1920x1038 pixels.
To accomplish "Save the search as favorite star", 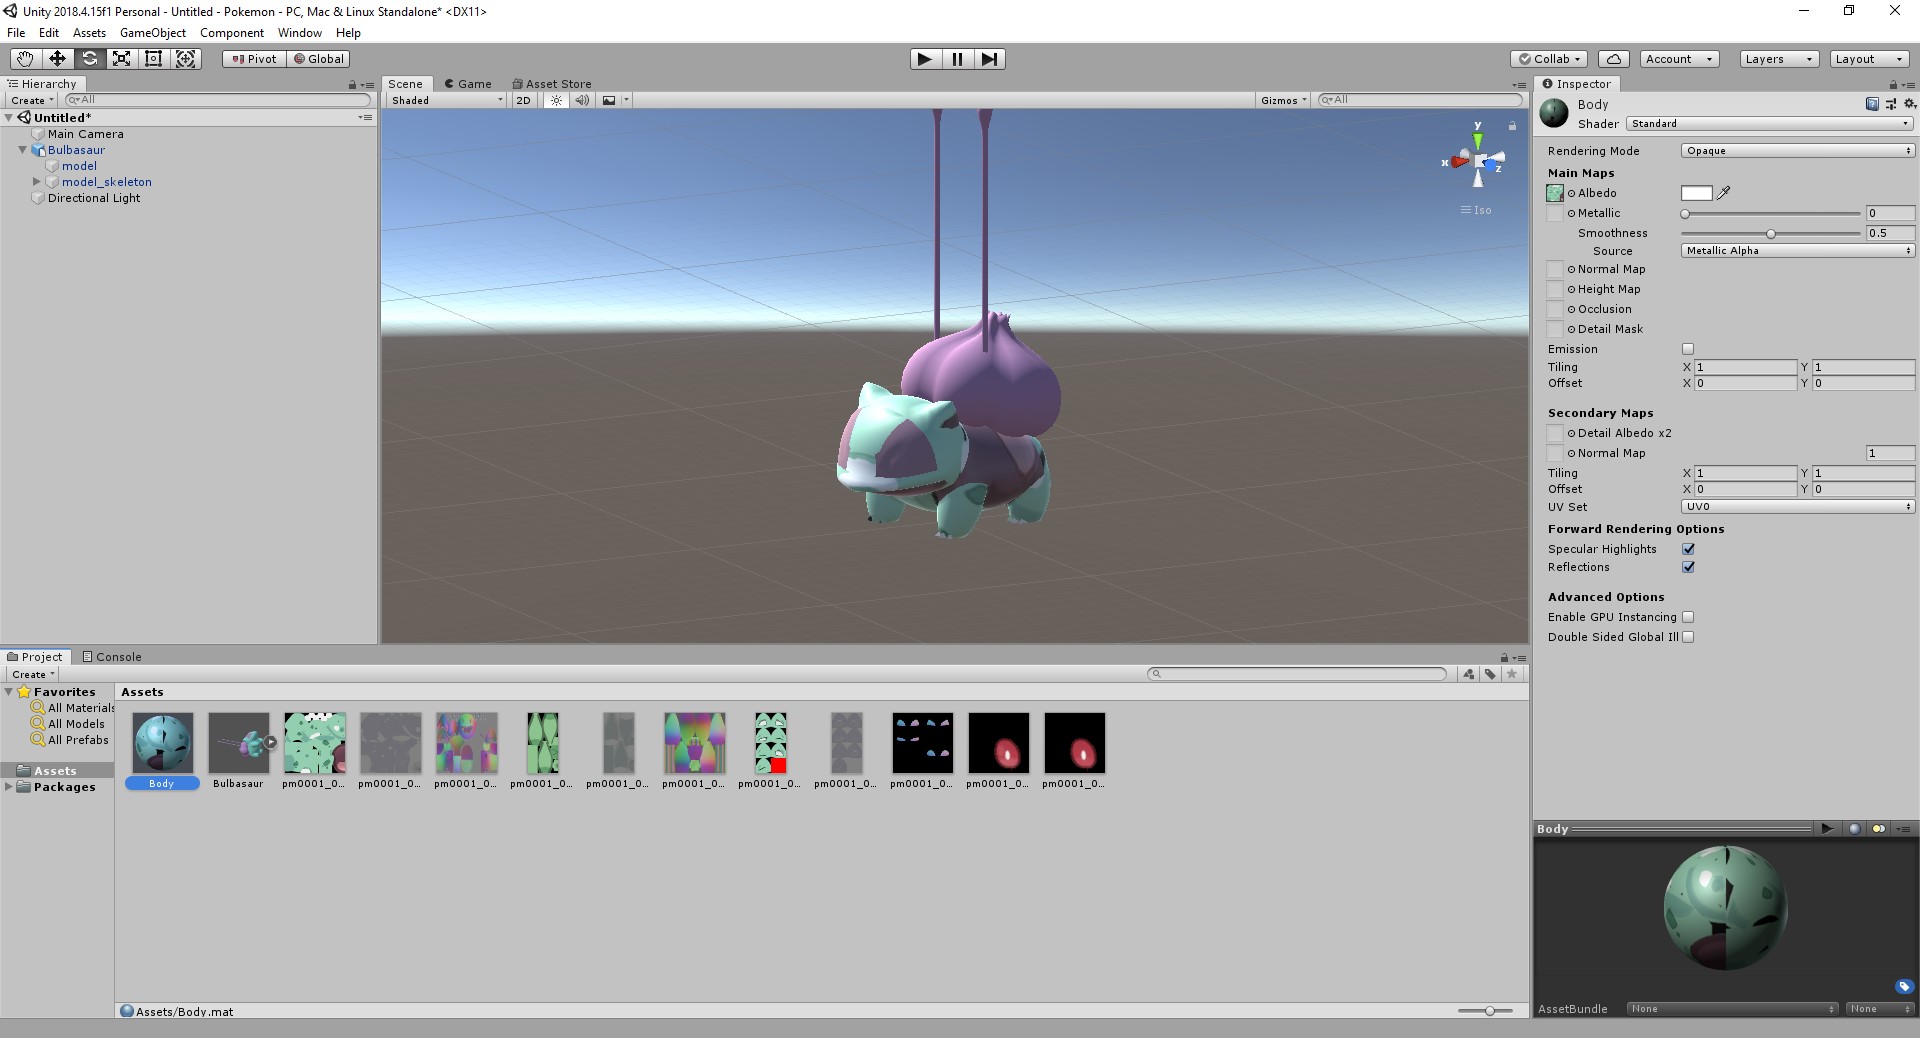I will pos(1512,674).
